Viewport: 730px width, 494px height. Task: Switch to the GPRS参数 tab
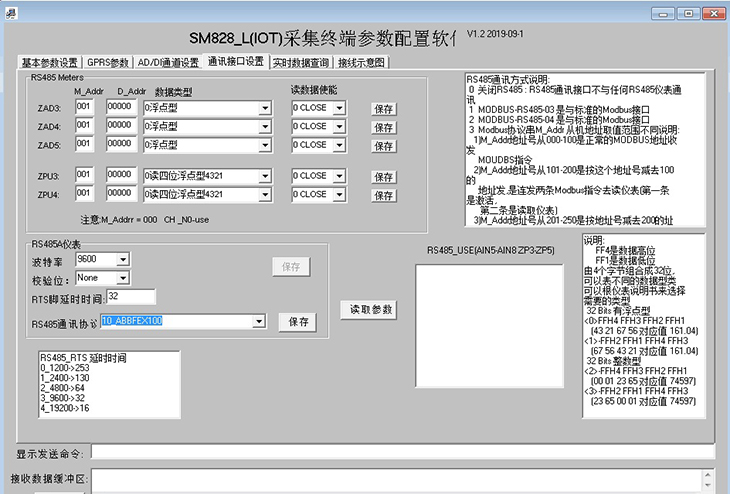tap(106, 62)
